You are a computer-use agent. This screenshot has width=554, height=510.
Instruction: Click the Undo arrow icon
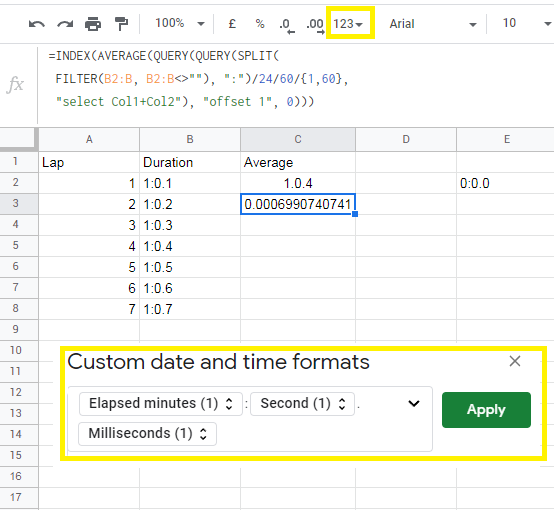[x=36, y=24]
